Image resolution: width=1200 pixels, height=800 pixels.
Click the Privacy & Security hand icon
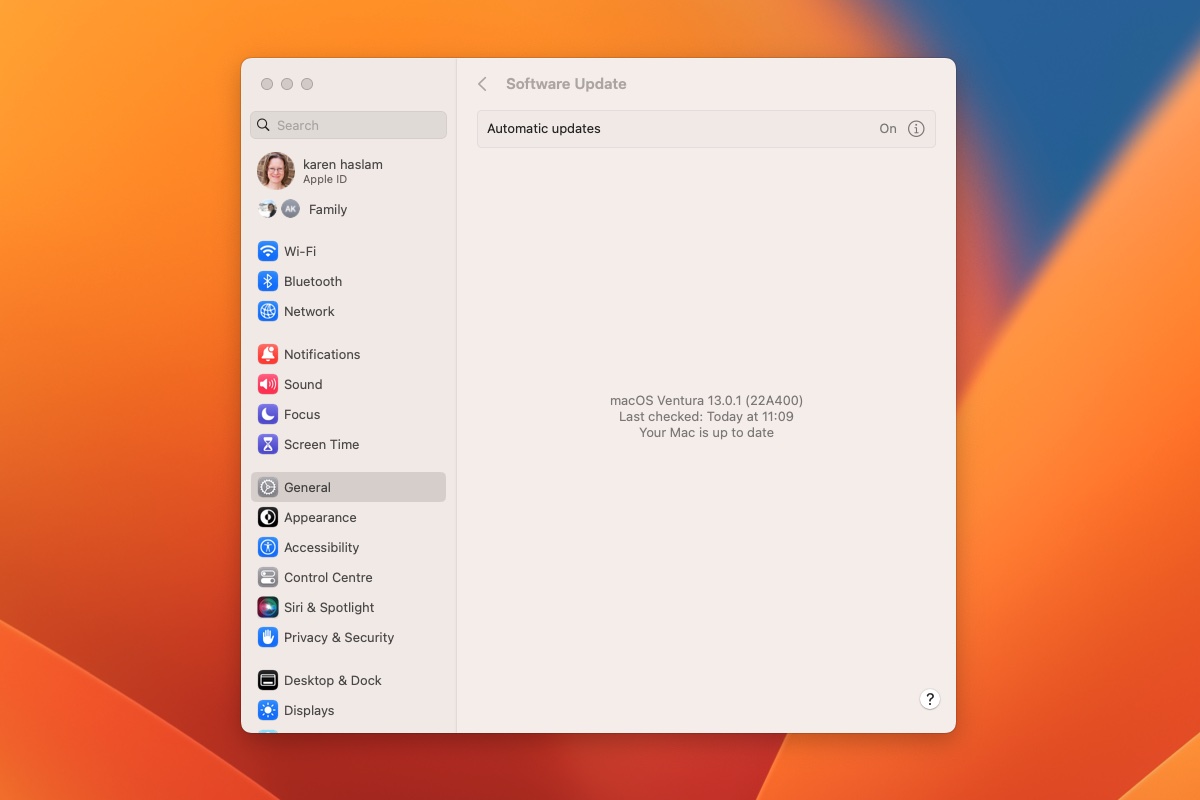pos(267,637)
